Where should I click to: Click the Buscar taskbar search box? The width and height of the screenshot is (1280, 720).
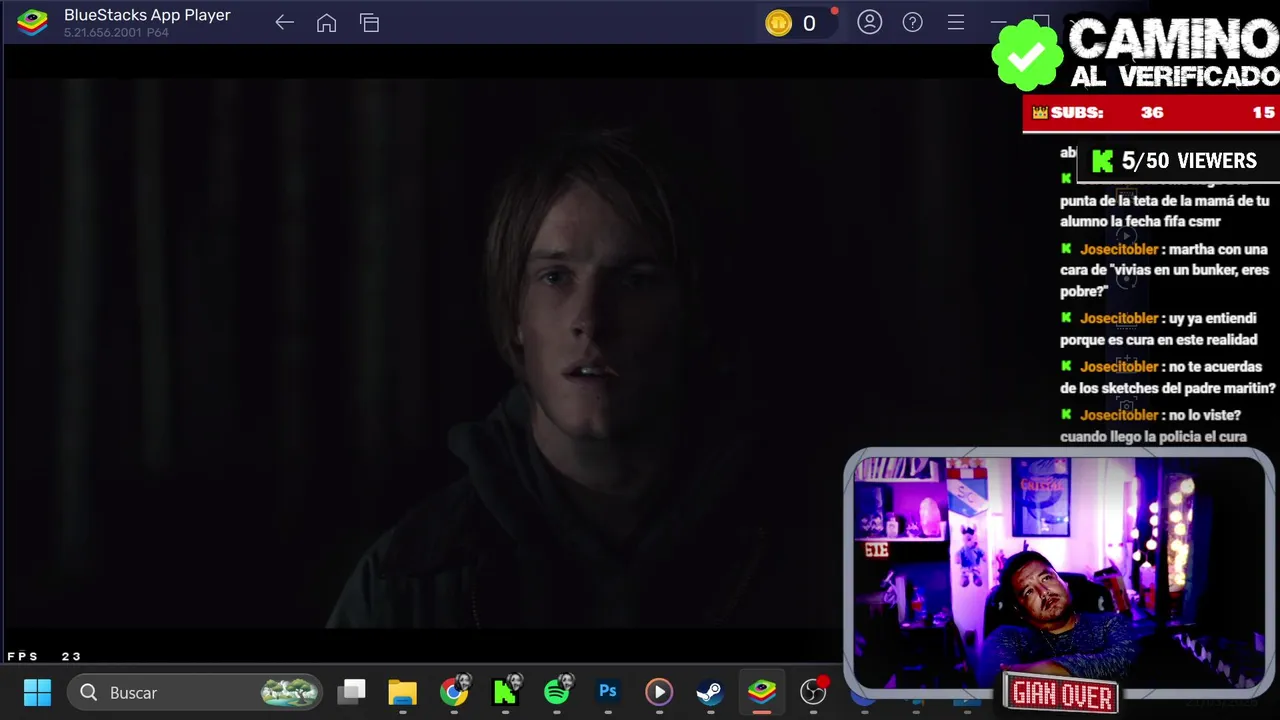click(196, 692)
